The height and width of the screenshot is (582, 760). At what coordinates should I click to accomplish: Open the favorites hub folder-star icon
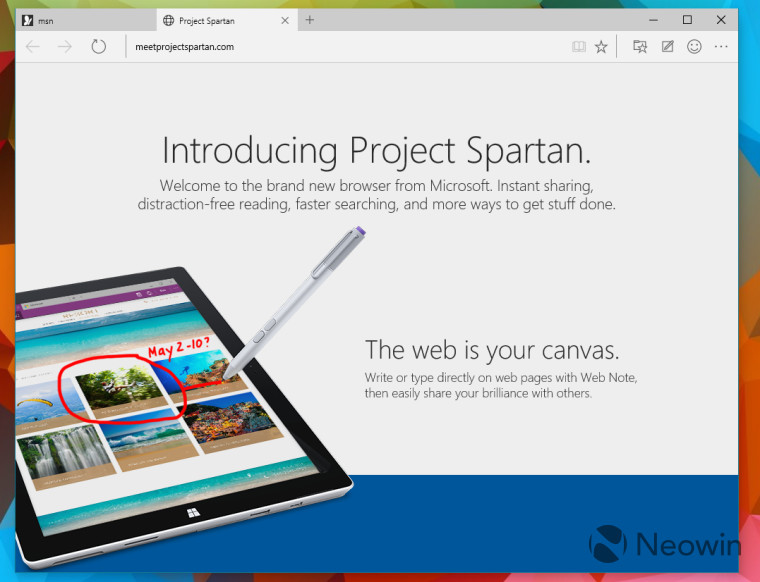click(x=640, y=47)
